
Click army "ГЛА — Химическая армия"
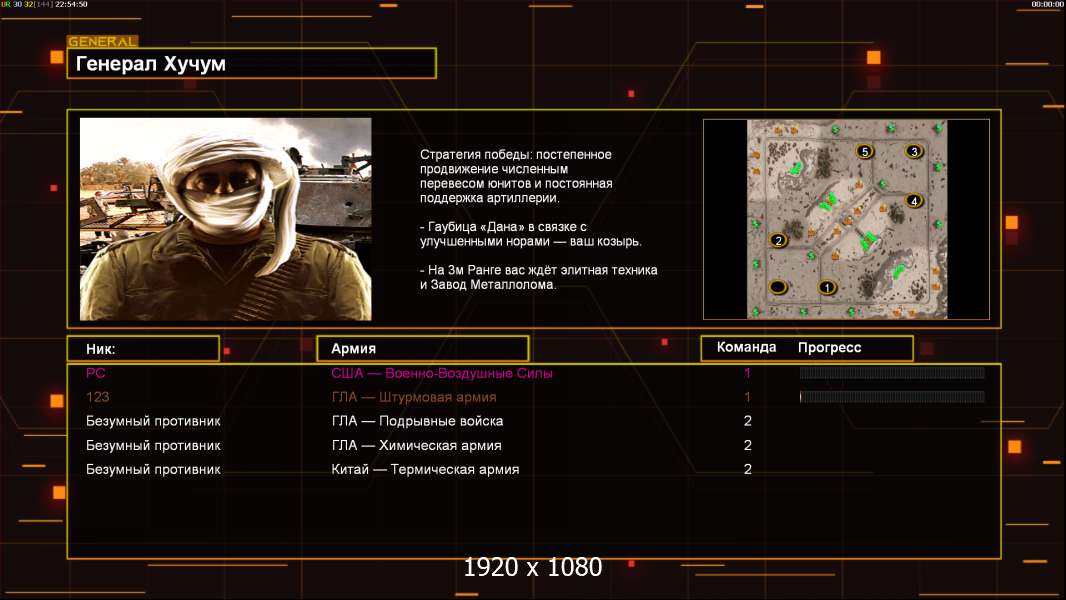416,446
